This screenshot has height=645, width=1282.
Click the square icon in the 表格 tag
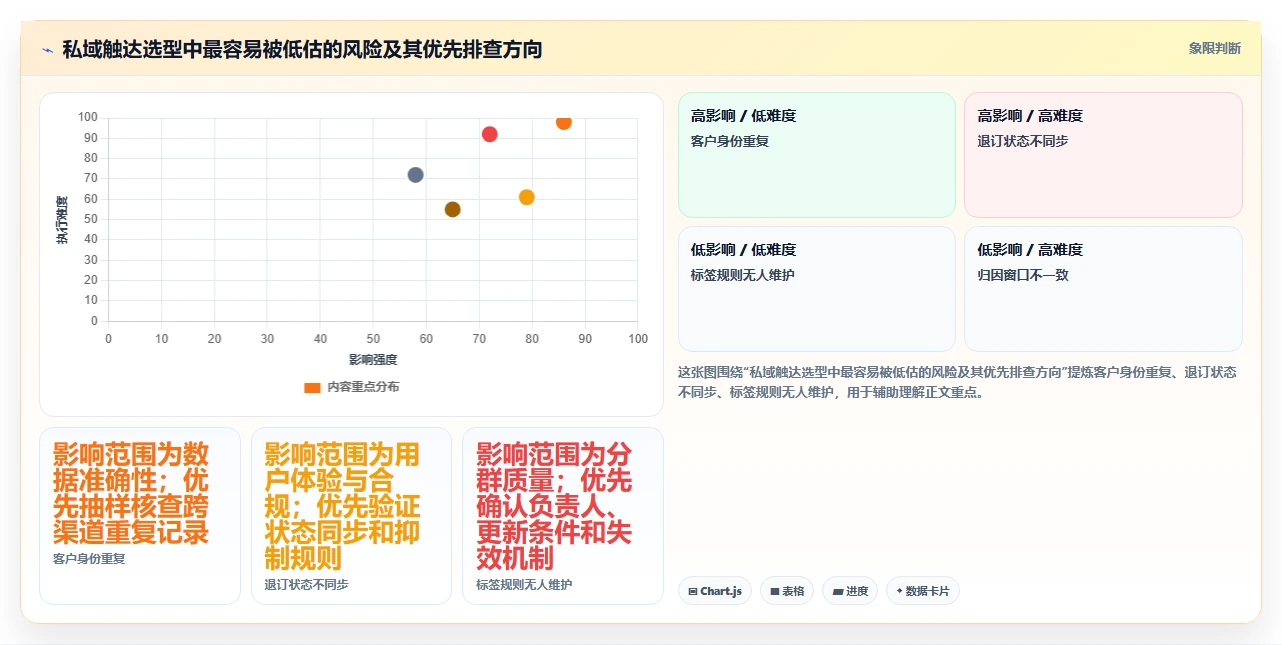pyautogui.click(x=775, y=591)
